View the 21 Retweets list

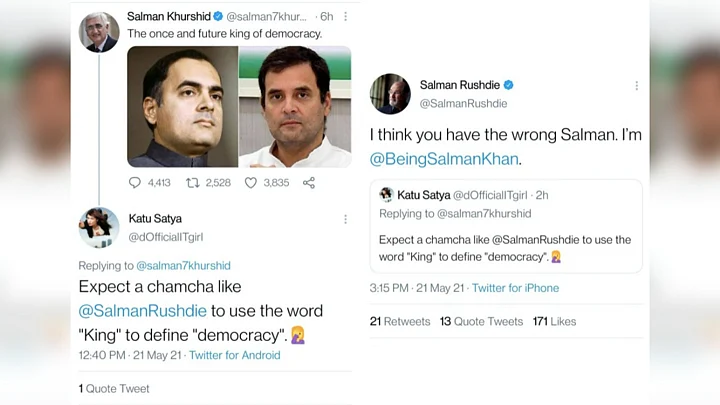(400, 322)
